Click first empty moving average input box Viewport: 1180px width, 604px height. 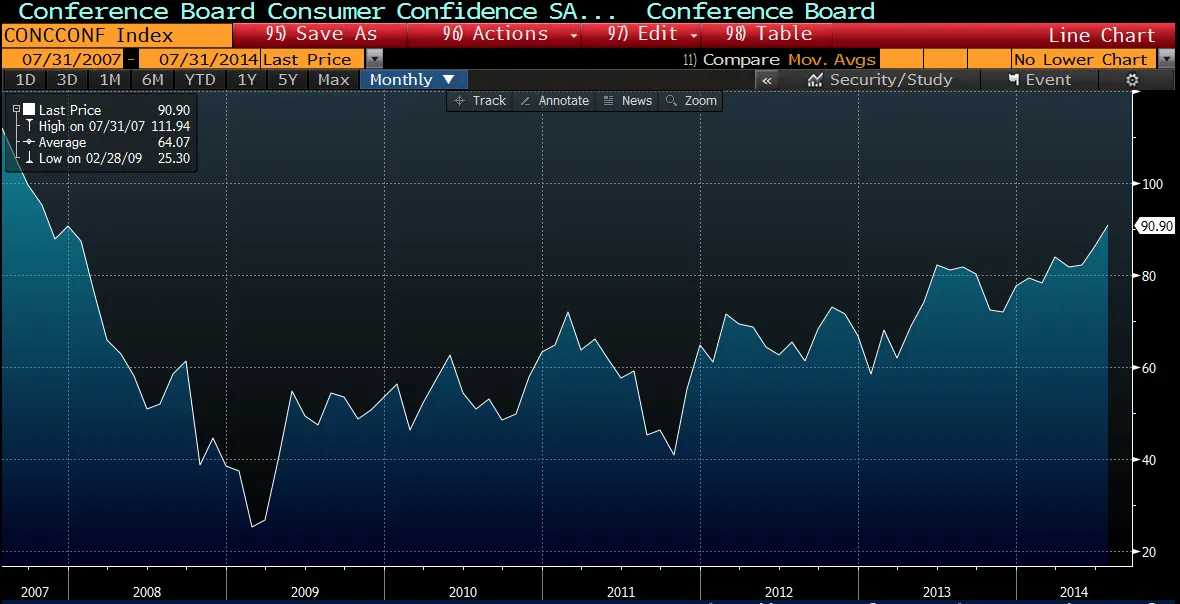coord(900,59)
